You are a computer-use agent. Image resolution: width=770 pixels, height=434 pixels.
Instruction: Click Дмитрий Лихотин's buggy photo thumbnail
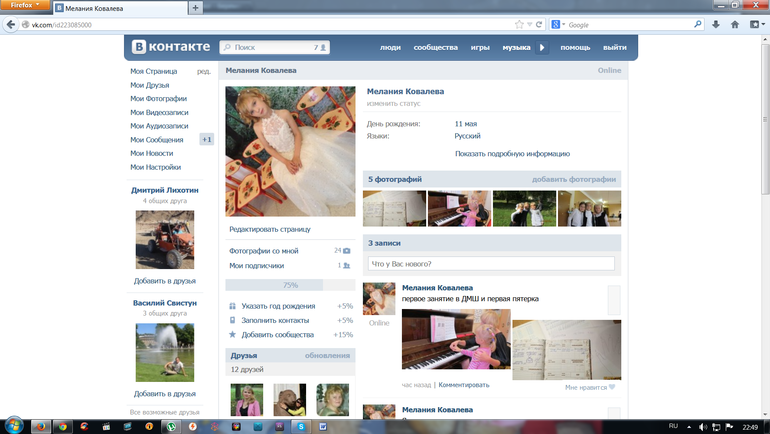coord(165,240)
